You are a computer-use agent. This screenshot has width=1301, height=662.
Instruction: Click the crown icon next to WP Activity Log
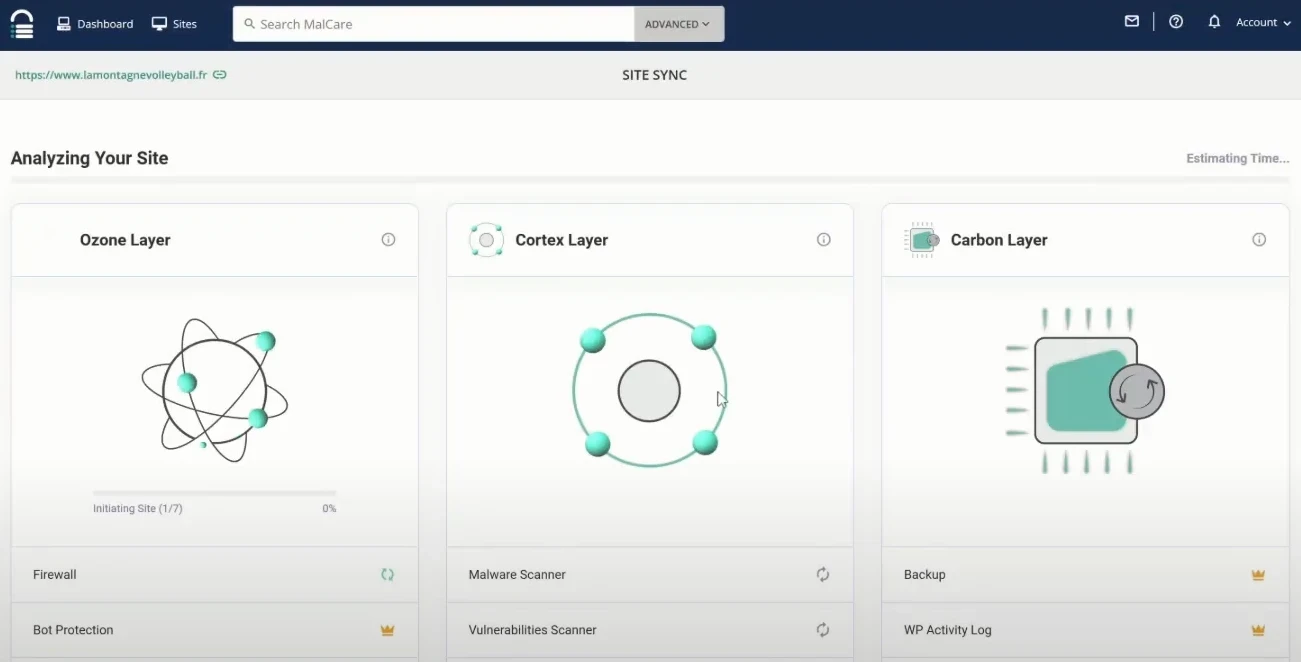pos(1258,630)
